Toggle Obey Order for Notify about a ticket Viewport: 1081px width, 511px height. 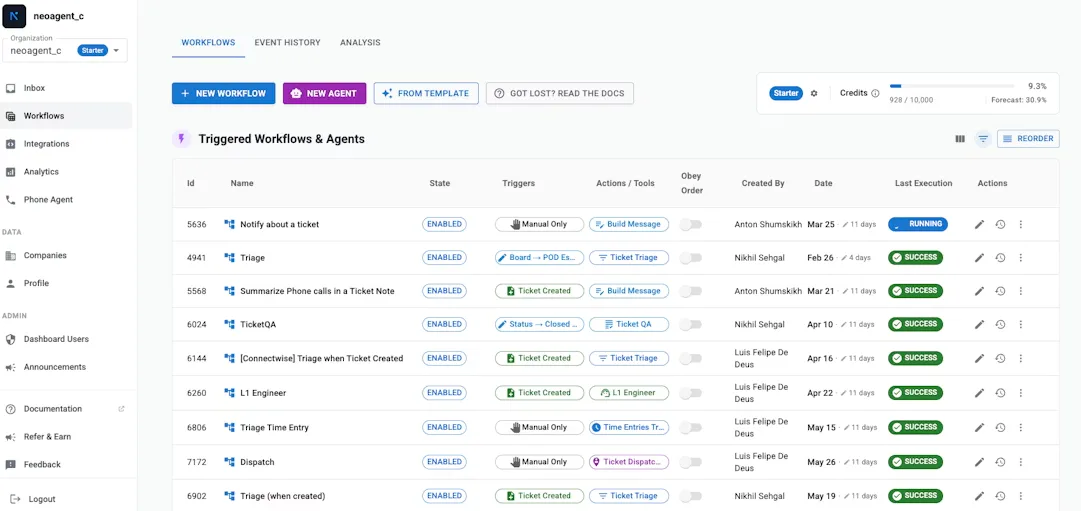pos(690,224)
